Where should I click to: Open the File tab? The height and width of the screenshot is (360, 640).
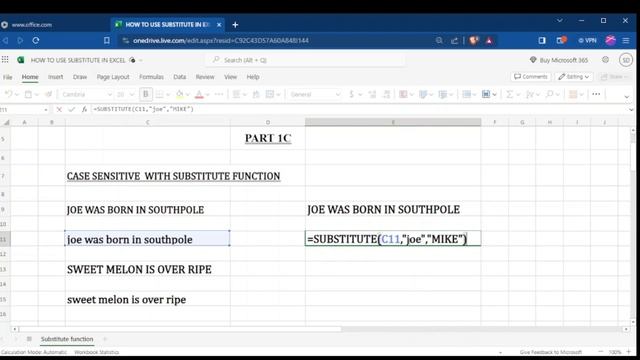tap(7, 77)
